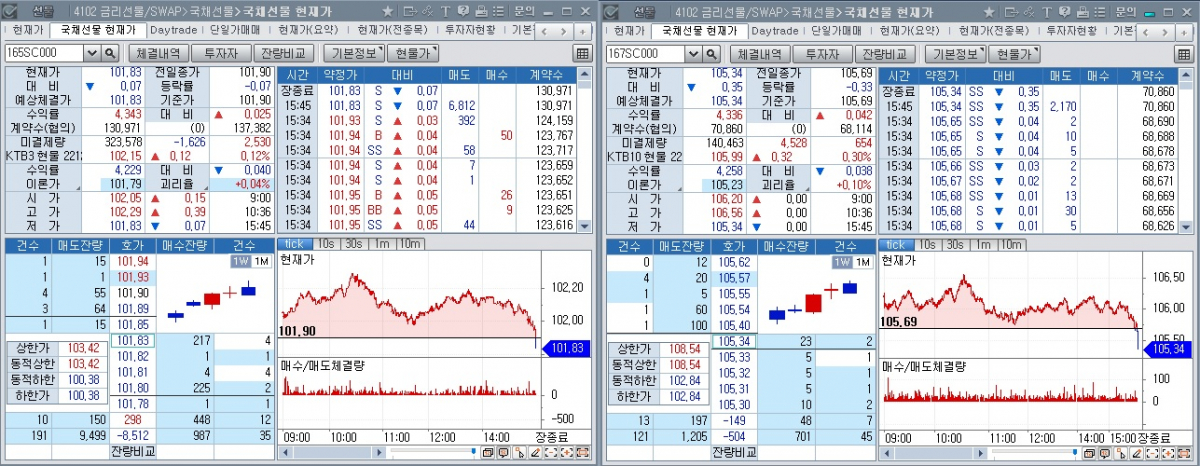Click zoom-in icon under left chart
Viewport: 1200px width, 466px height.
pyautogui.click(x=567, y=452)
